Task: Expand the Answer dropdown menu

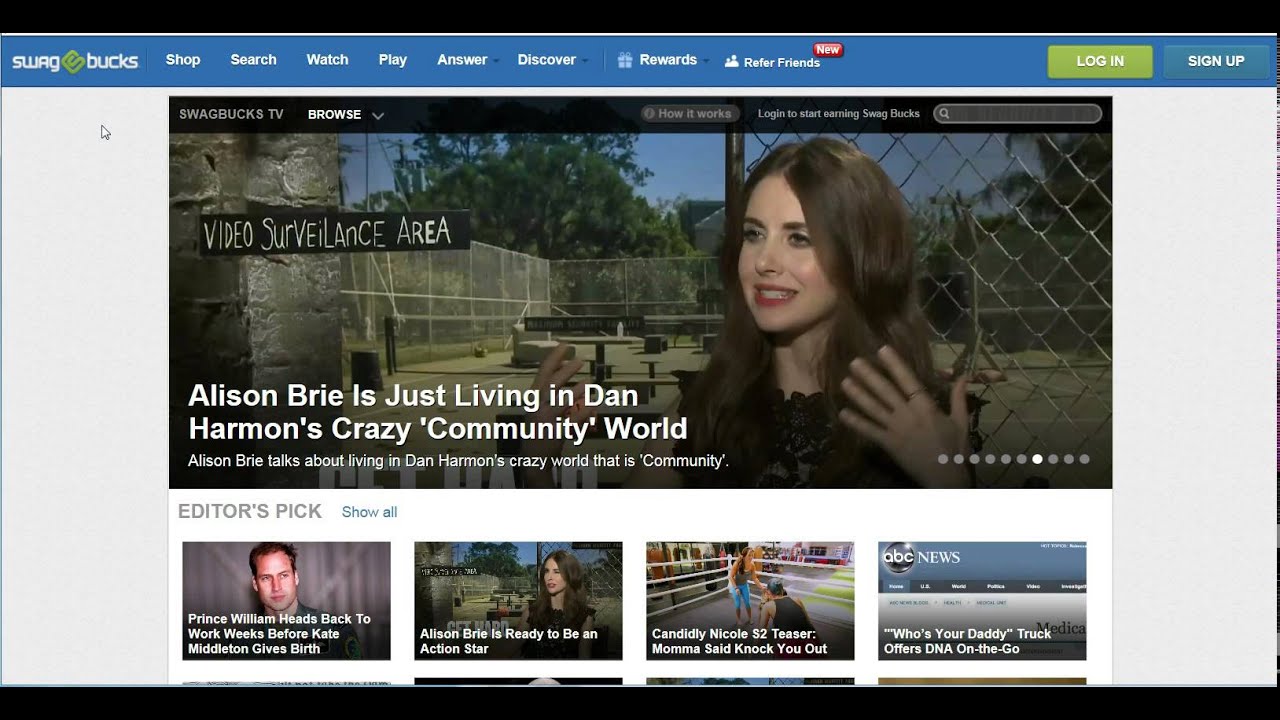Action: [467, 60]
